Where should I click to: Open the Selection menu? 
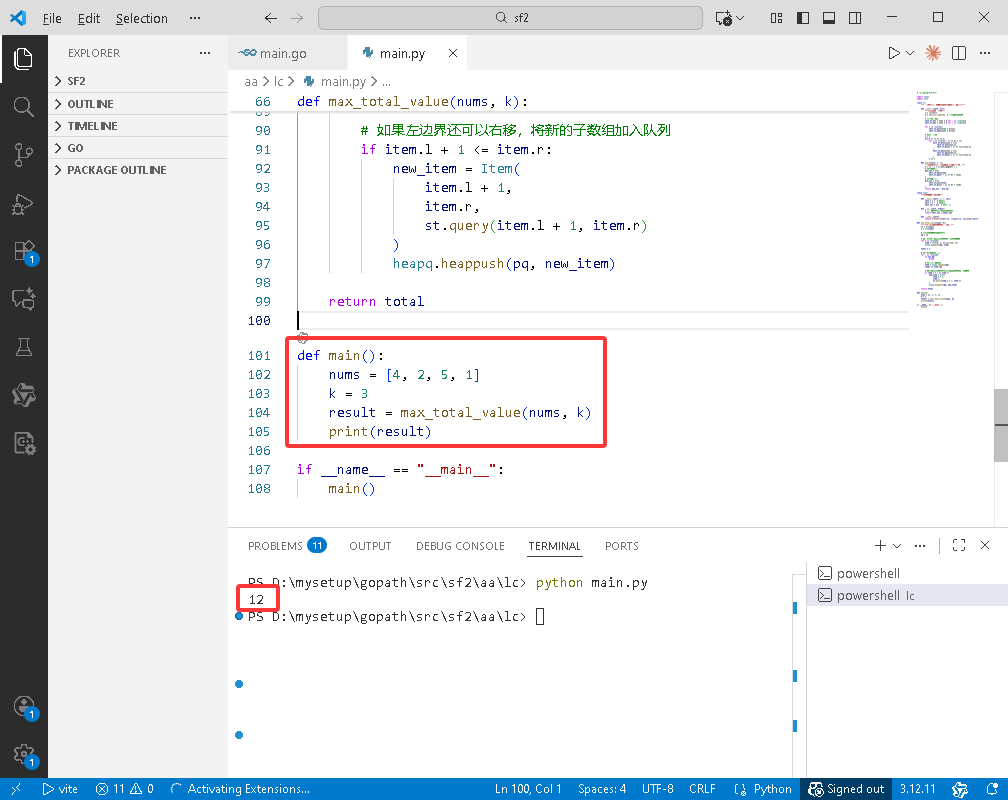[x=141, y=18]
